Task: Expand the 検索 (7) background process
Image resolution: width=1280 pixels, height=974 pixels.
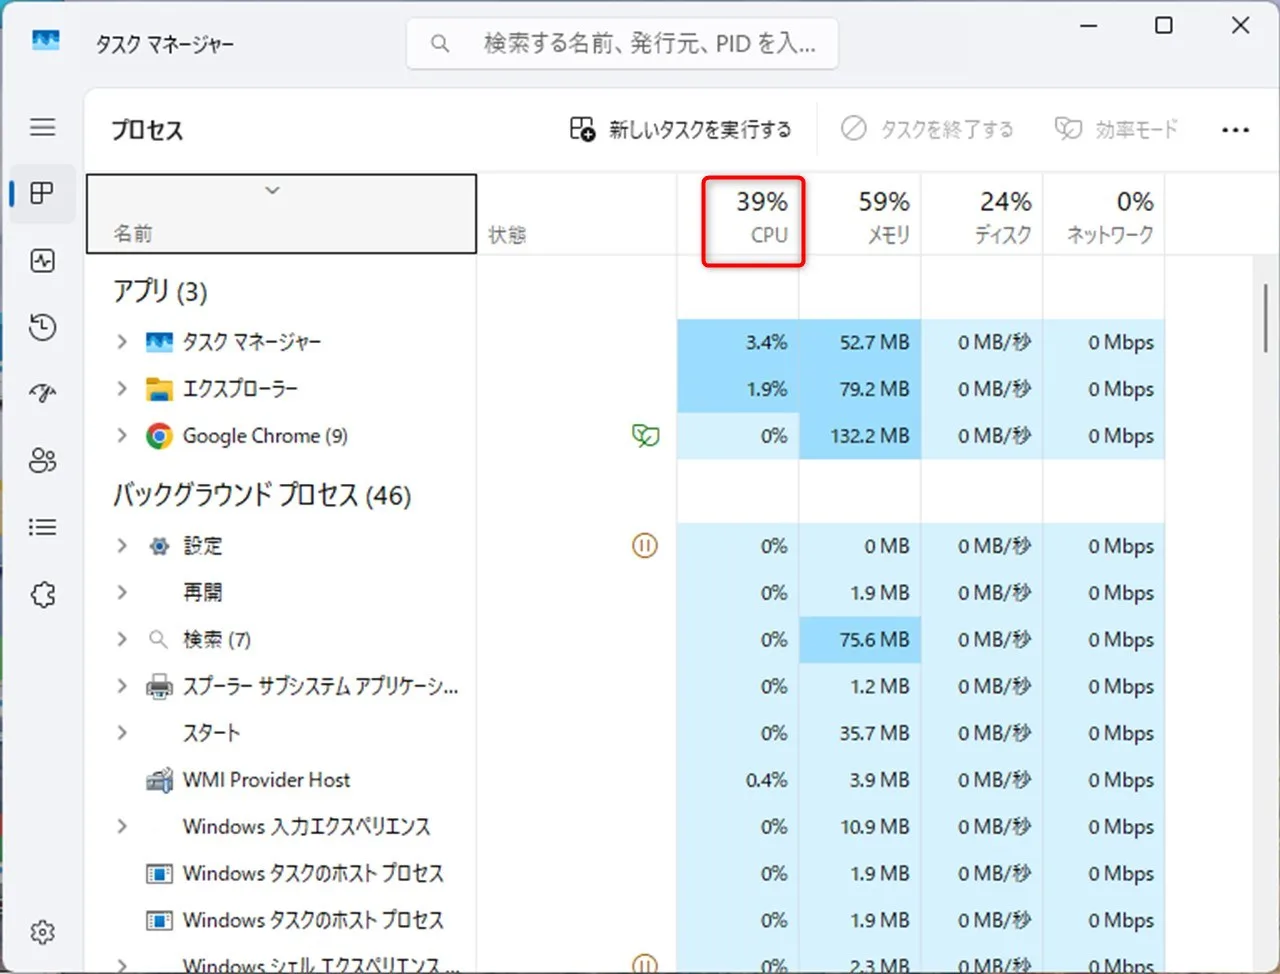Action: 122,639
